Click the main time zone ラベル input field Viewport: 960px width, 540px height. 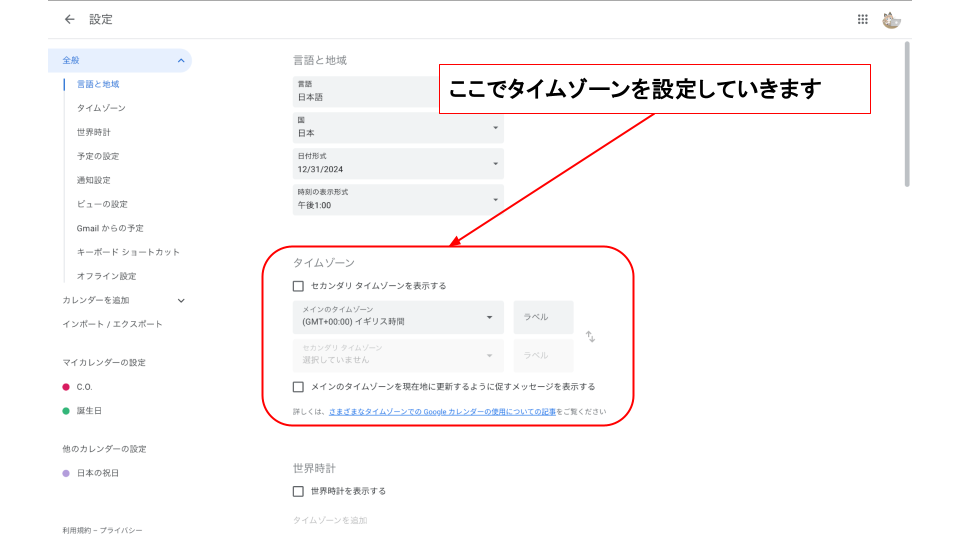point(543,317)
